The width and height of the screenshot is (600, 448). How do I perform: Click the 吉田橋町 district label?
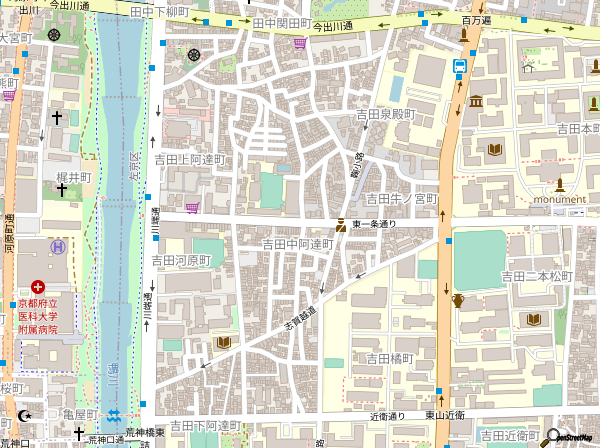pyautogui.click(x=389, y=357)
